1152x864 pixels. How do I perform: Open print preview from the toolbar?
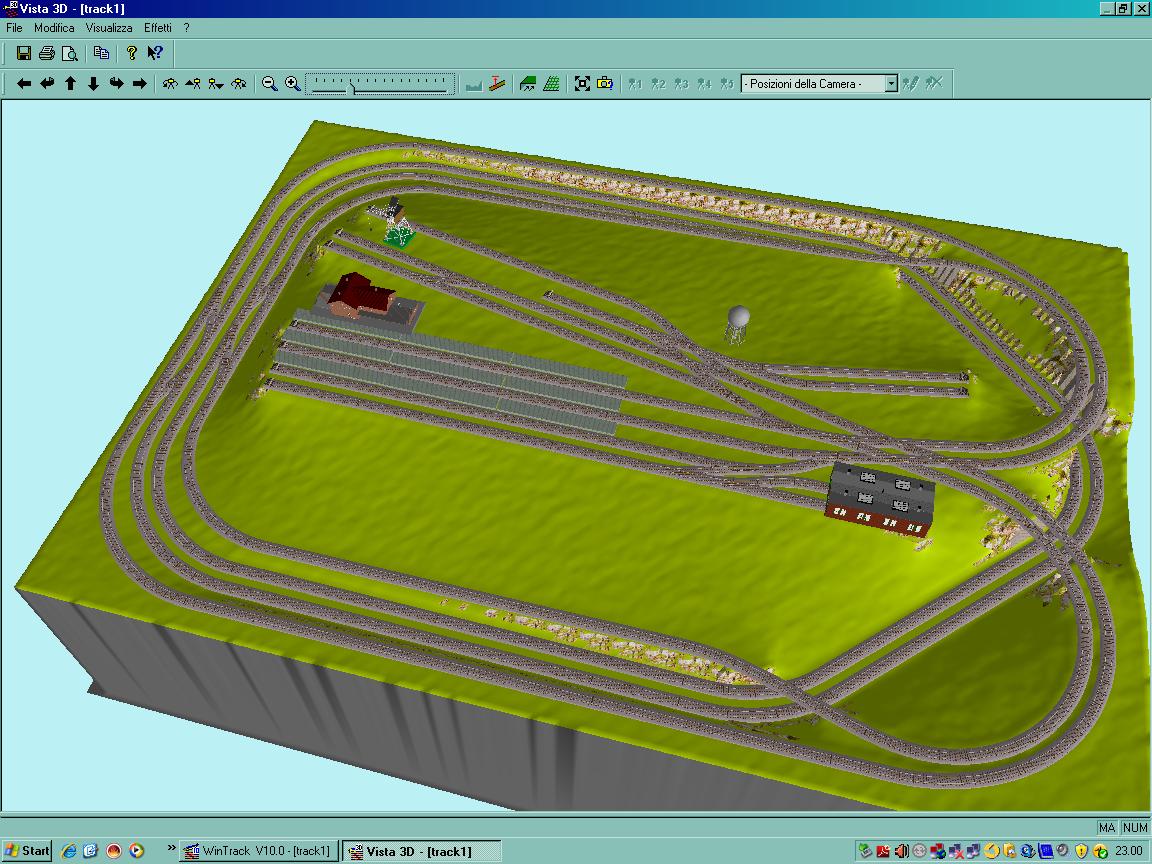click(x=70, y=53)
